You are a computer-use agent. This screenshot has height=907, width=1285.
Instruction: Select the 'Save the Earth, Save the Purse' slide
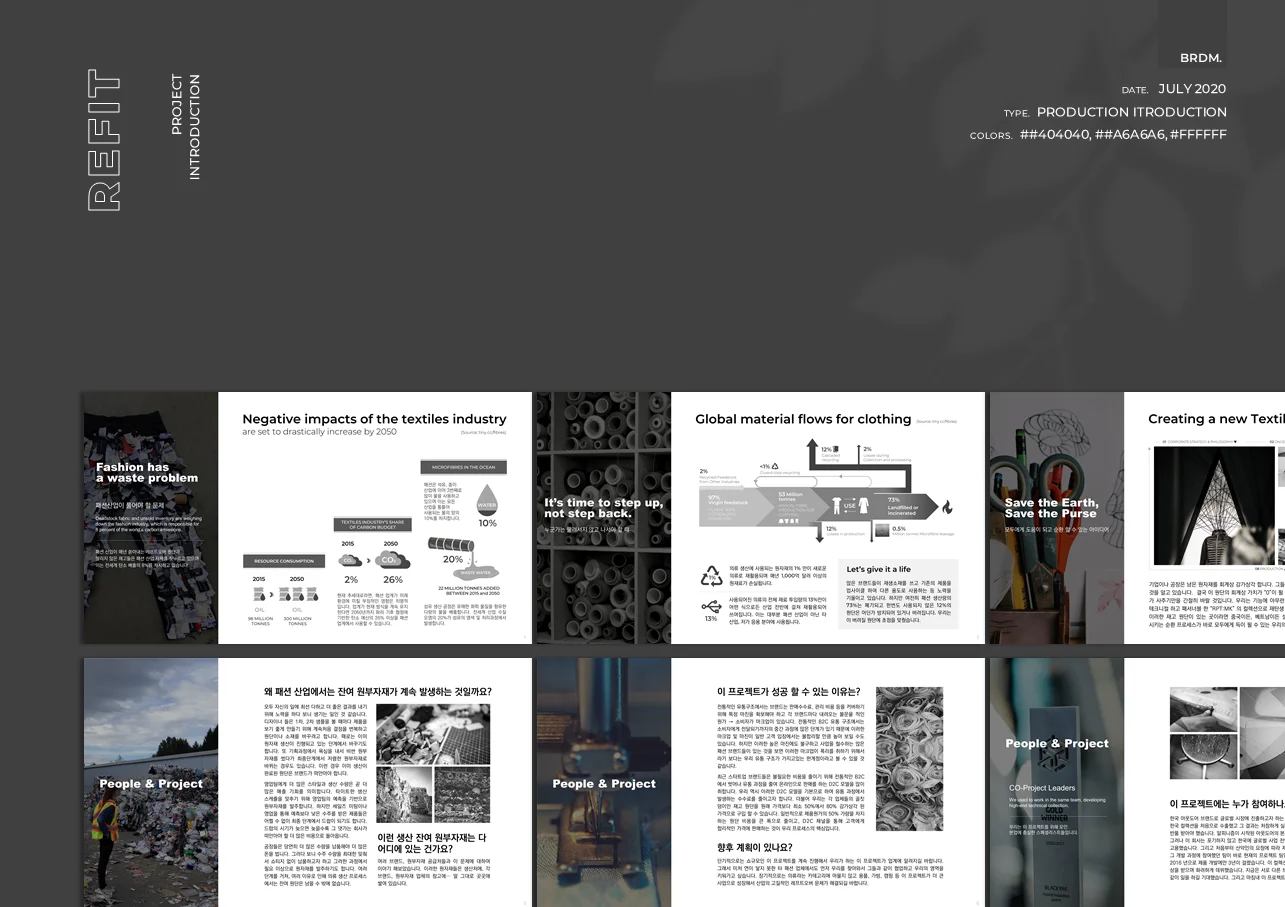point(1056,517)
